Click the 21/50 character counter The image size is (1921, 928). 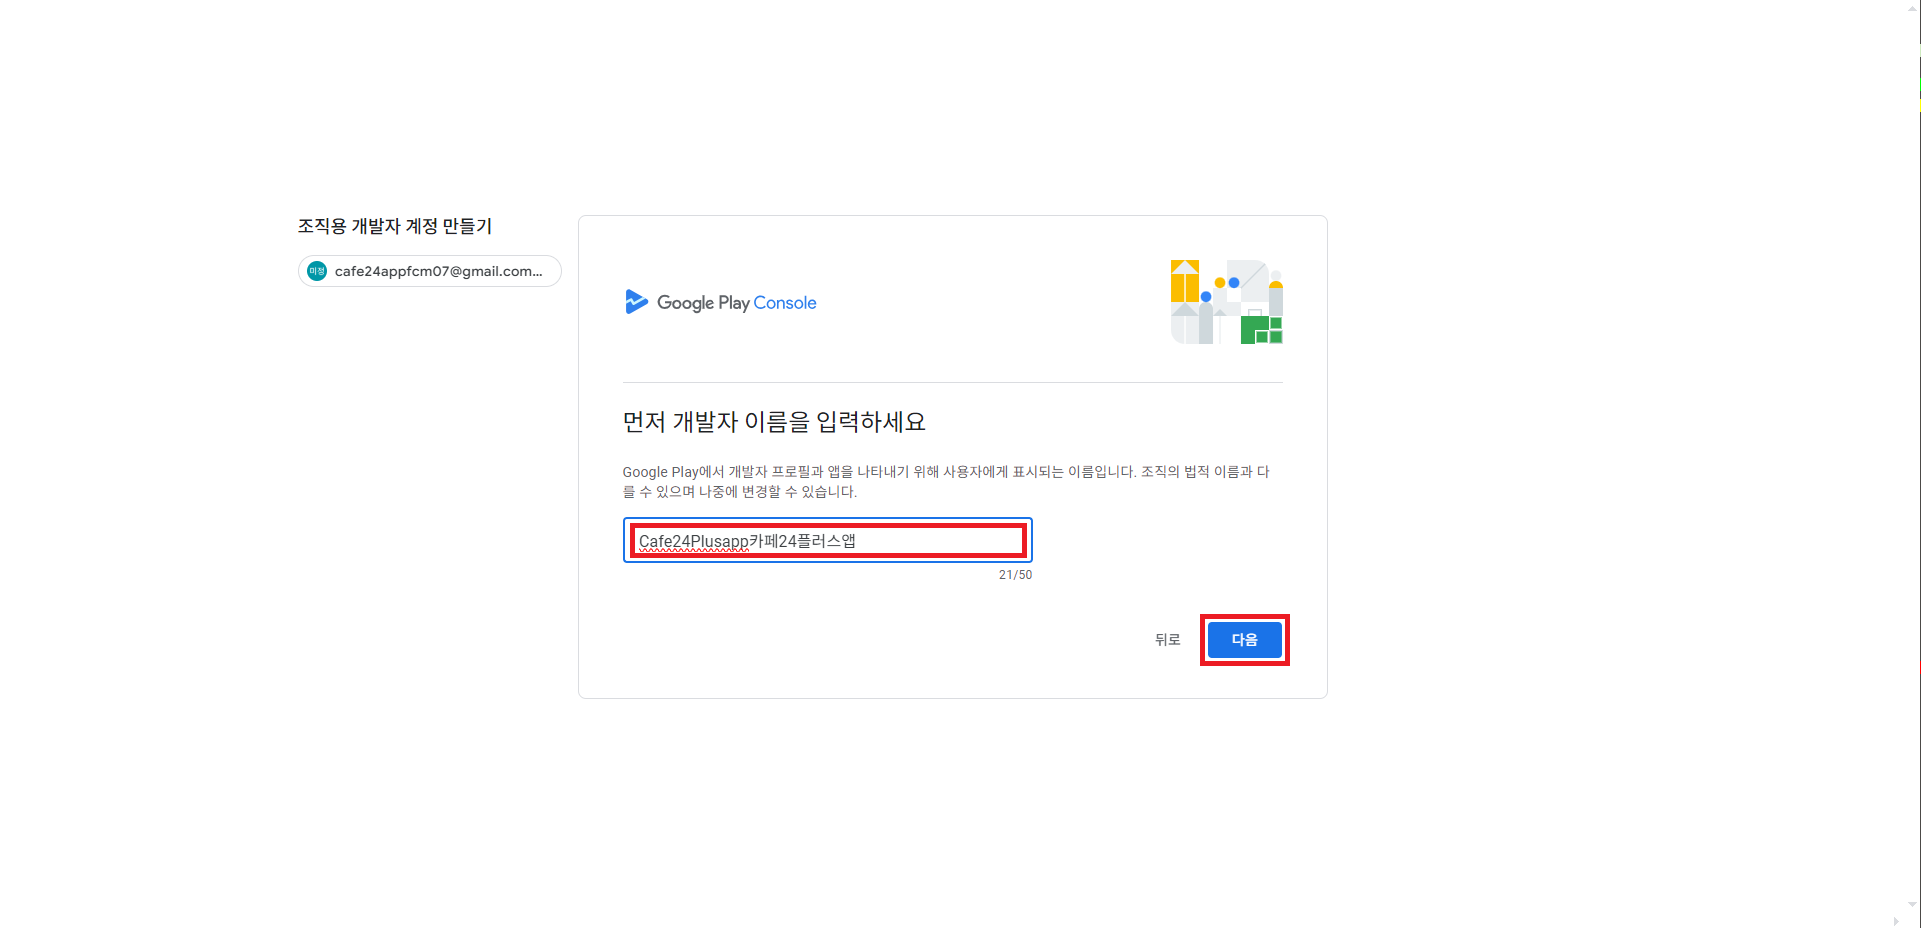(1015, 575)
